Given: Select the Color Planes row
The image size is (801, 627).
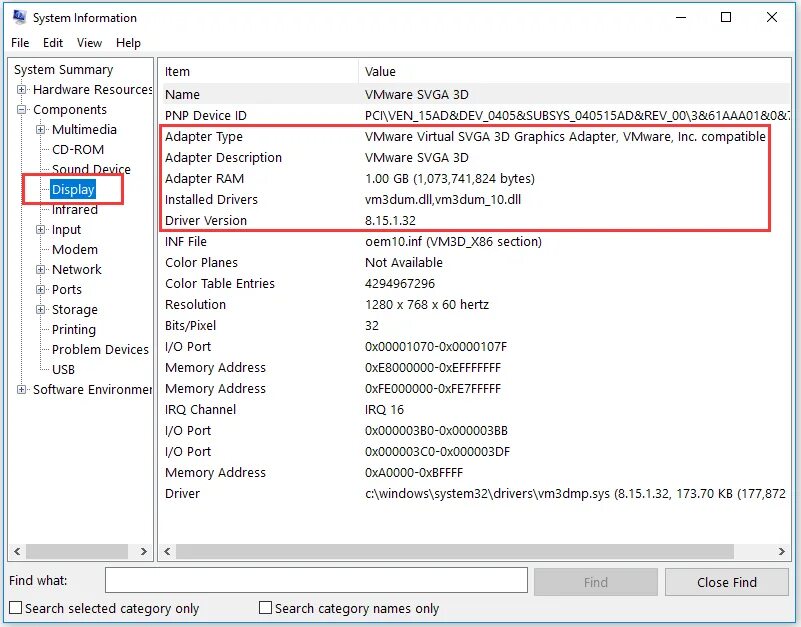Looking at the screenshot, I should point(475,262).
